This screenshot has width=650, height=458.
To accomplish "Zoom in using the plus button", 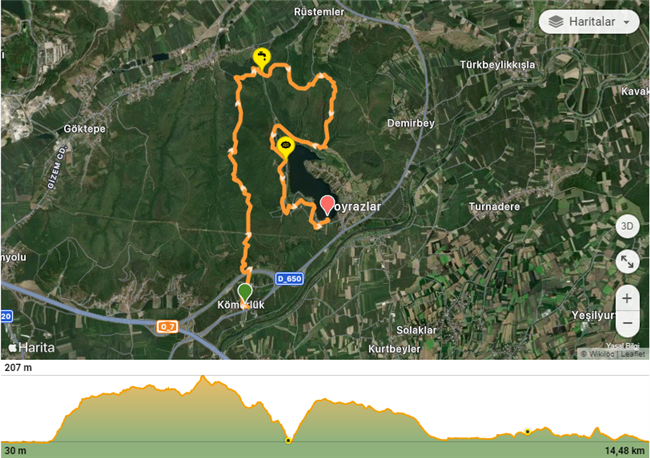I will (x=627, y=298).
